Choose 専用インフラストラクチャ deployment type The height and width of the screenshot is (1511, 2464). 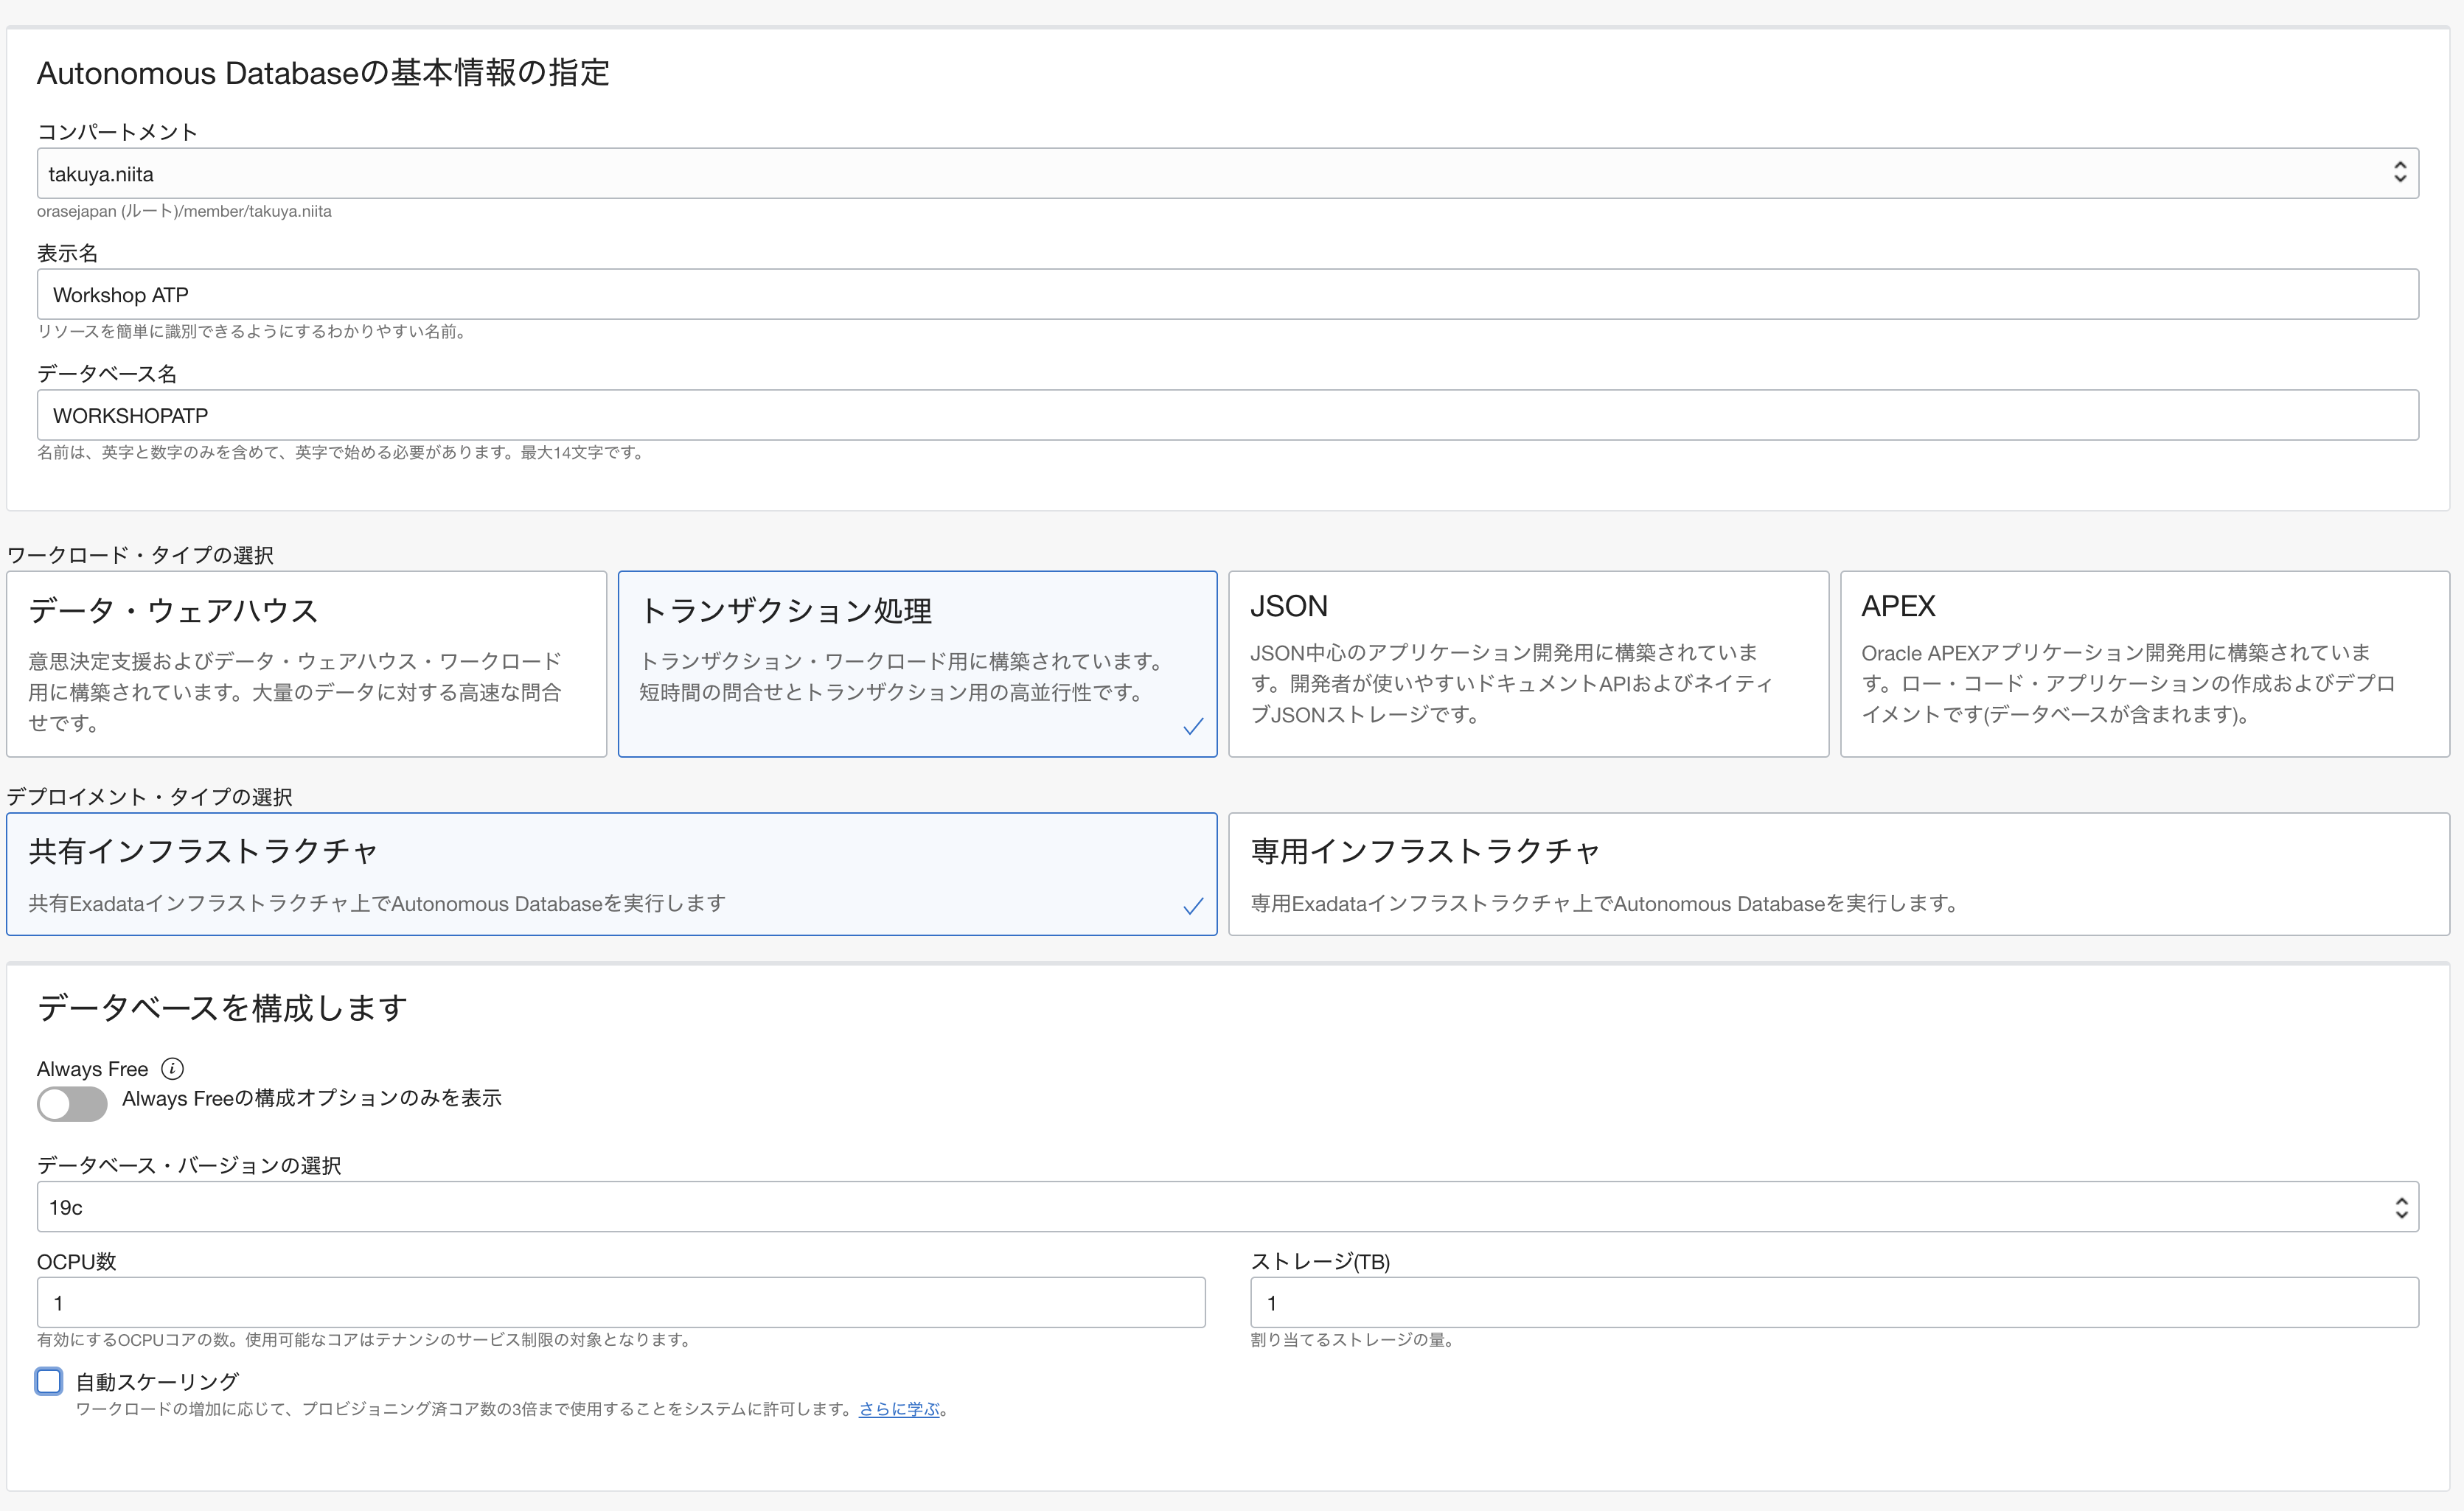click(1837, 873)
